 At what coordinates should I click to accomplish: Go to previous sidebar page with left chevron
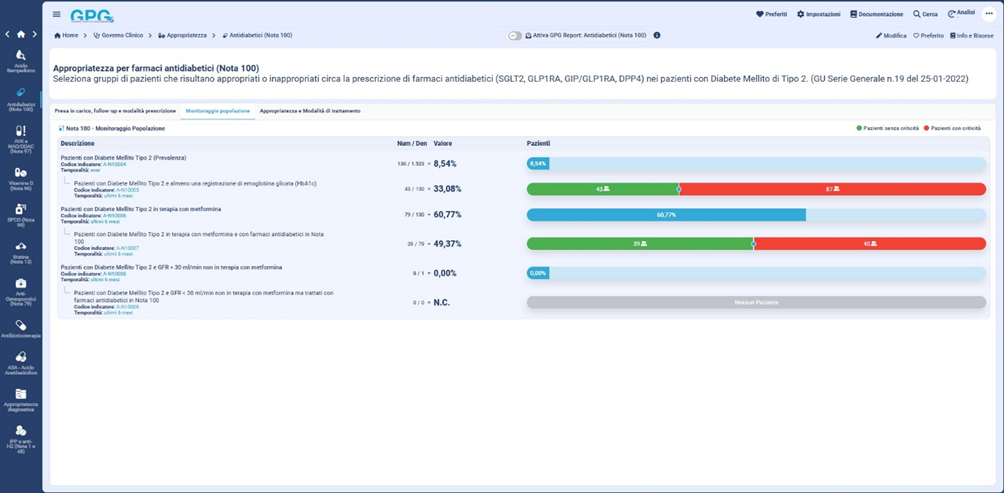(8, 34)
